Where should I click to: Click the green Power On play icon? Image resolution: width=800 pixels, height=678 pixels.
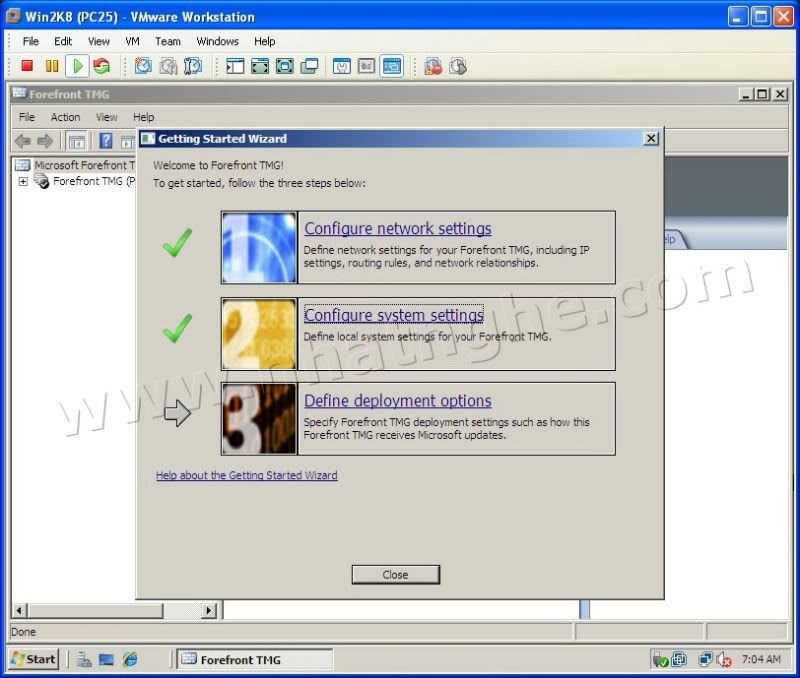pos(78,66)
